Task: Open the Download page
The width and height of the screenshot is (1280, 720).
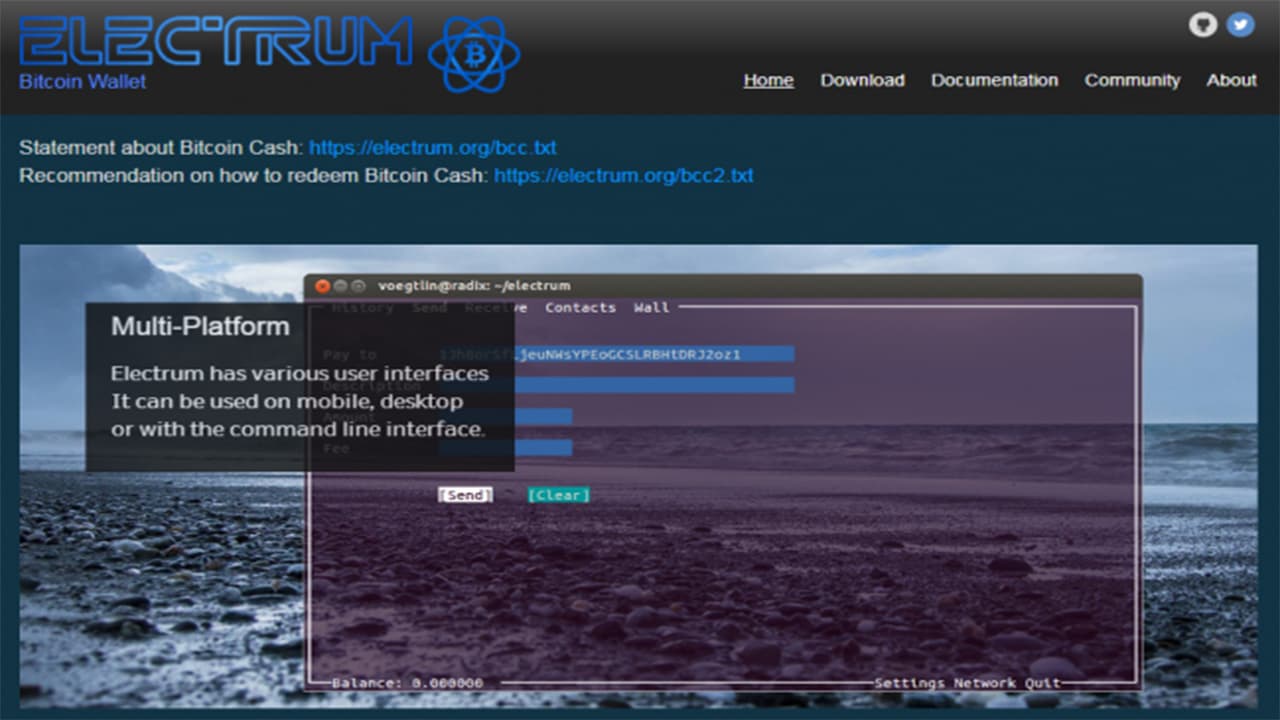Action: 862,80
